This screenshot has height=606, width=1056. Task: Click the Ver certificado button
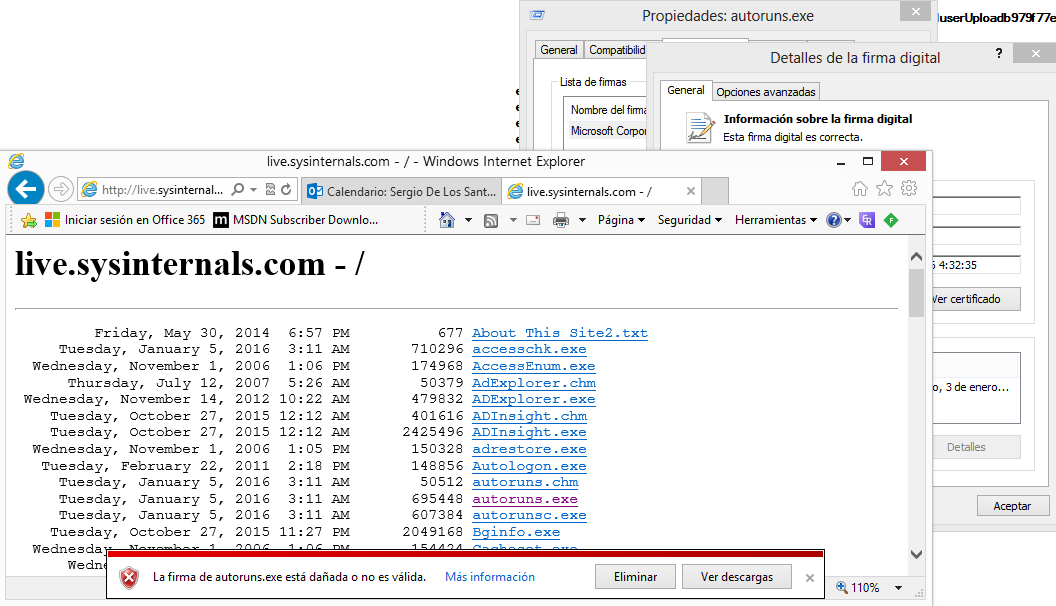click(x=977, y=299)
